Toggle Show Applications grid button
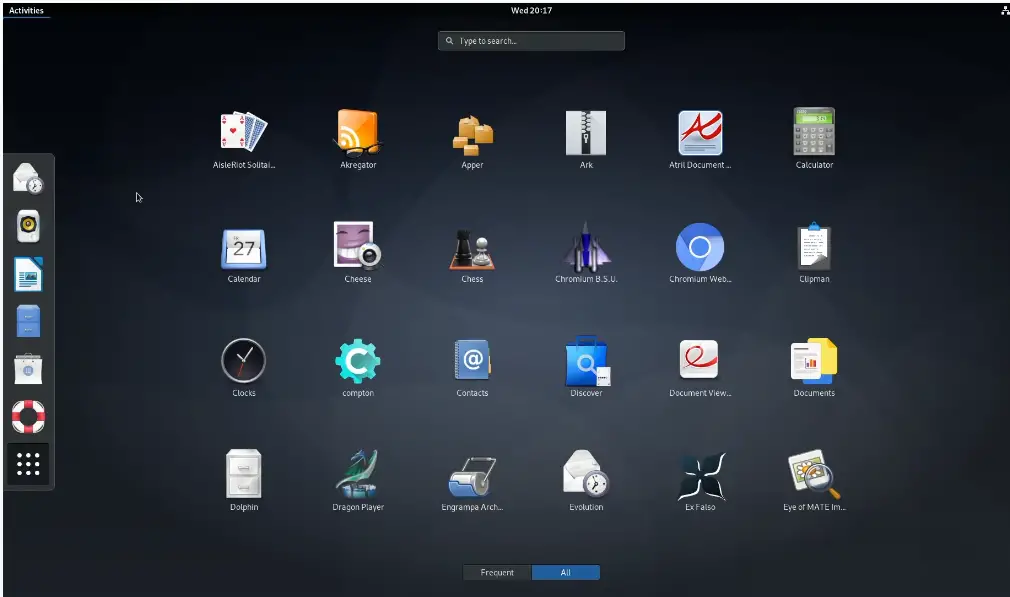The height and width of the screenshot is (597, 1010). click(28, 464)
